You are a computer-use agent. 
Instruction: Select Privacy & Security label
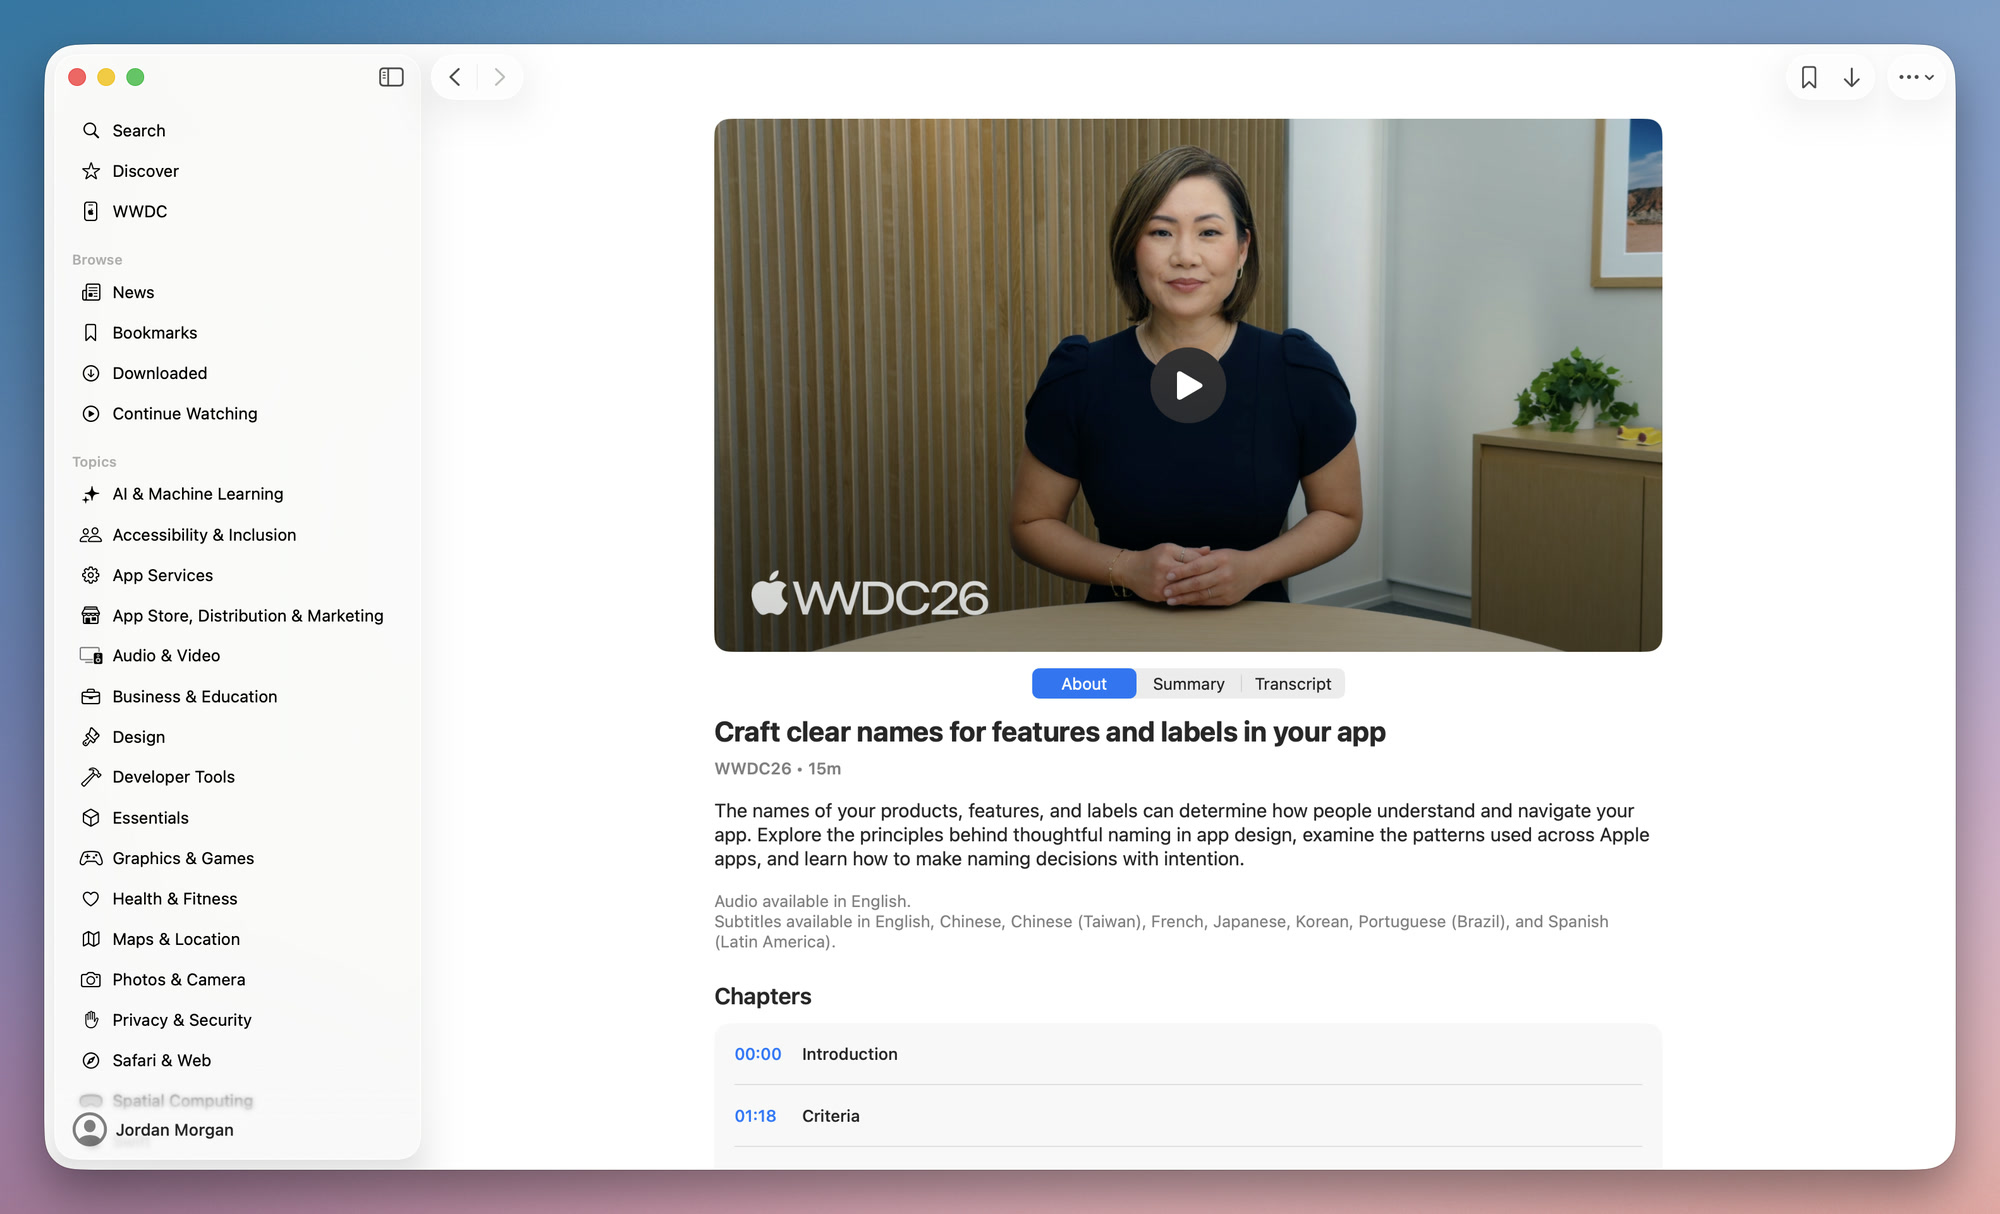coord(182,1020)
